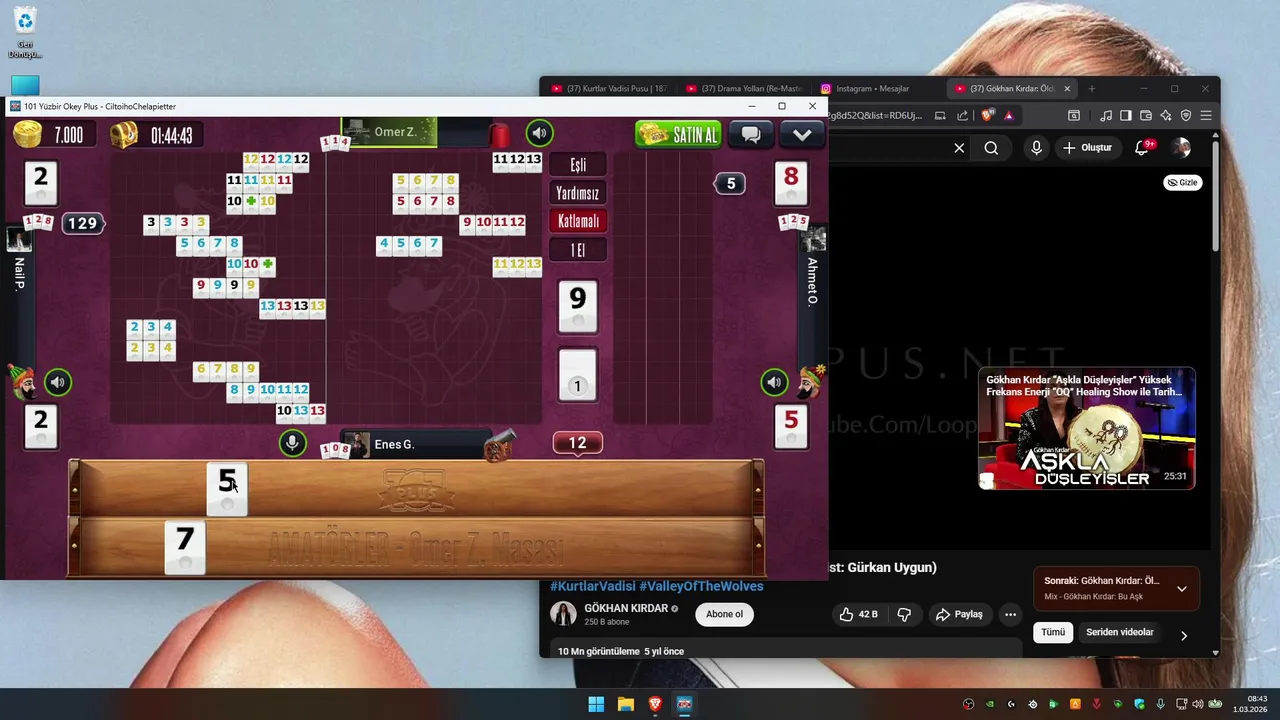Screen dimensions: 1280x720
Task: Toggle Brave sidebar panel icon
Action: click(x=1126, y=116)
